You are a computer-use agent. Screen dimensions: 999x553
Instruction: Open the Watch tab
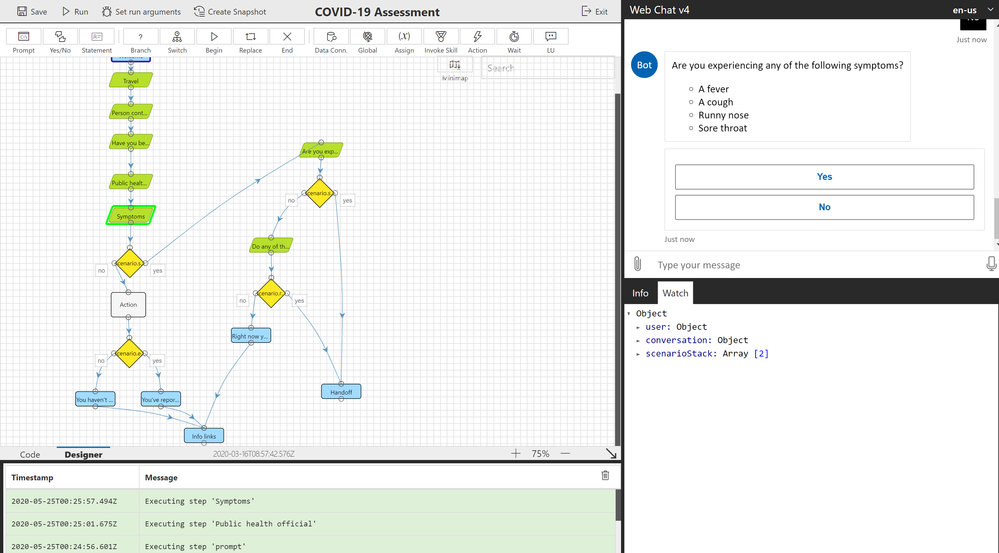[x=675, y=293]
